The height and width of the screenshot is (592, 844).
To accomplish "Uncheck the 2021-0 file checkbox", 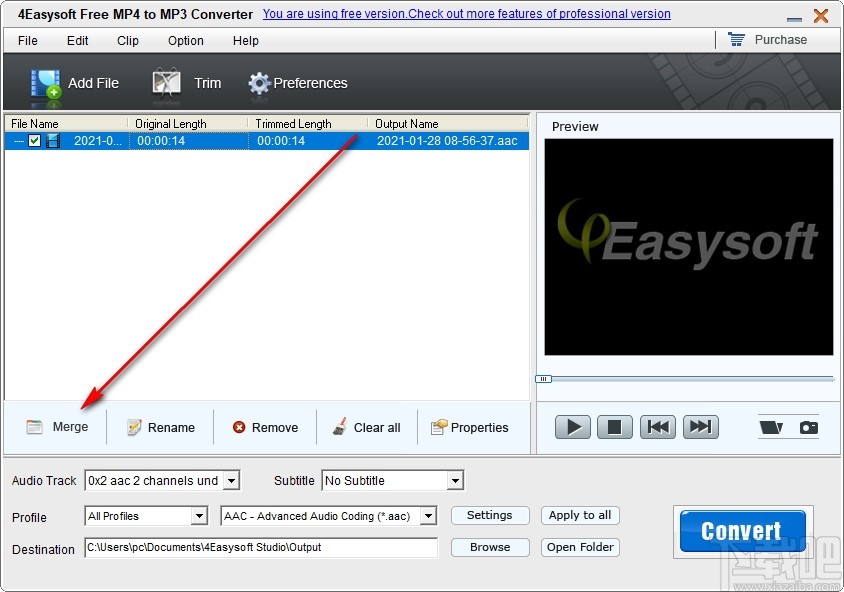I will coord(35,140).
